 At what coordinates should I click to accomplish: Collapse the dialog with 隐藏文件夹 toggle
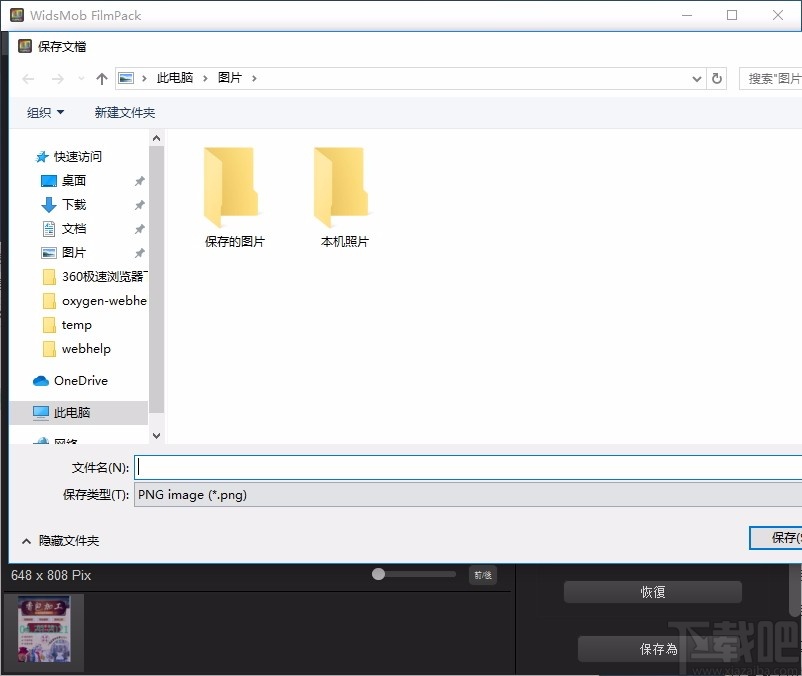pyautogui.click(x=55, y=540)
